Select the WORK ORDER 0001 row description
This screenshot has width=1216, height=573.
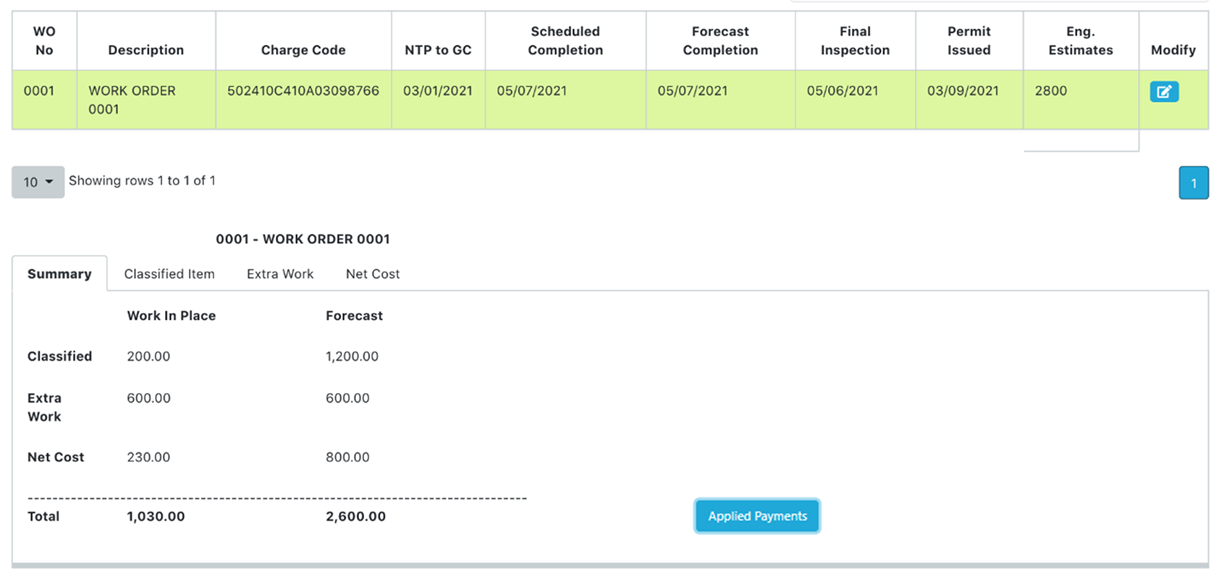[132, 100]
